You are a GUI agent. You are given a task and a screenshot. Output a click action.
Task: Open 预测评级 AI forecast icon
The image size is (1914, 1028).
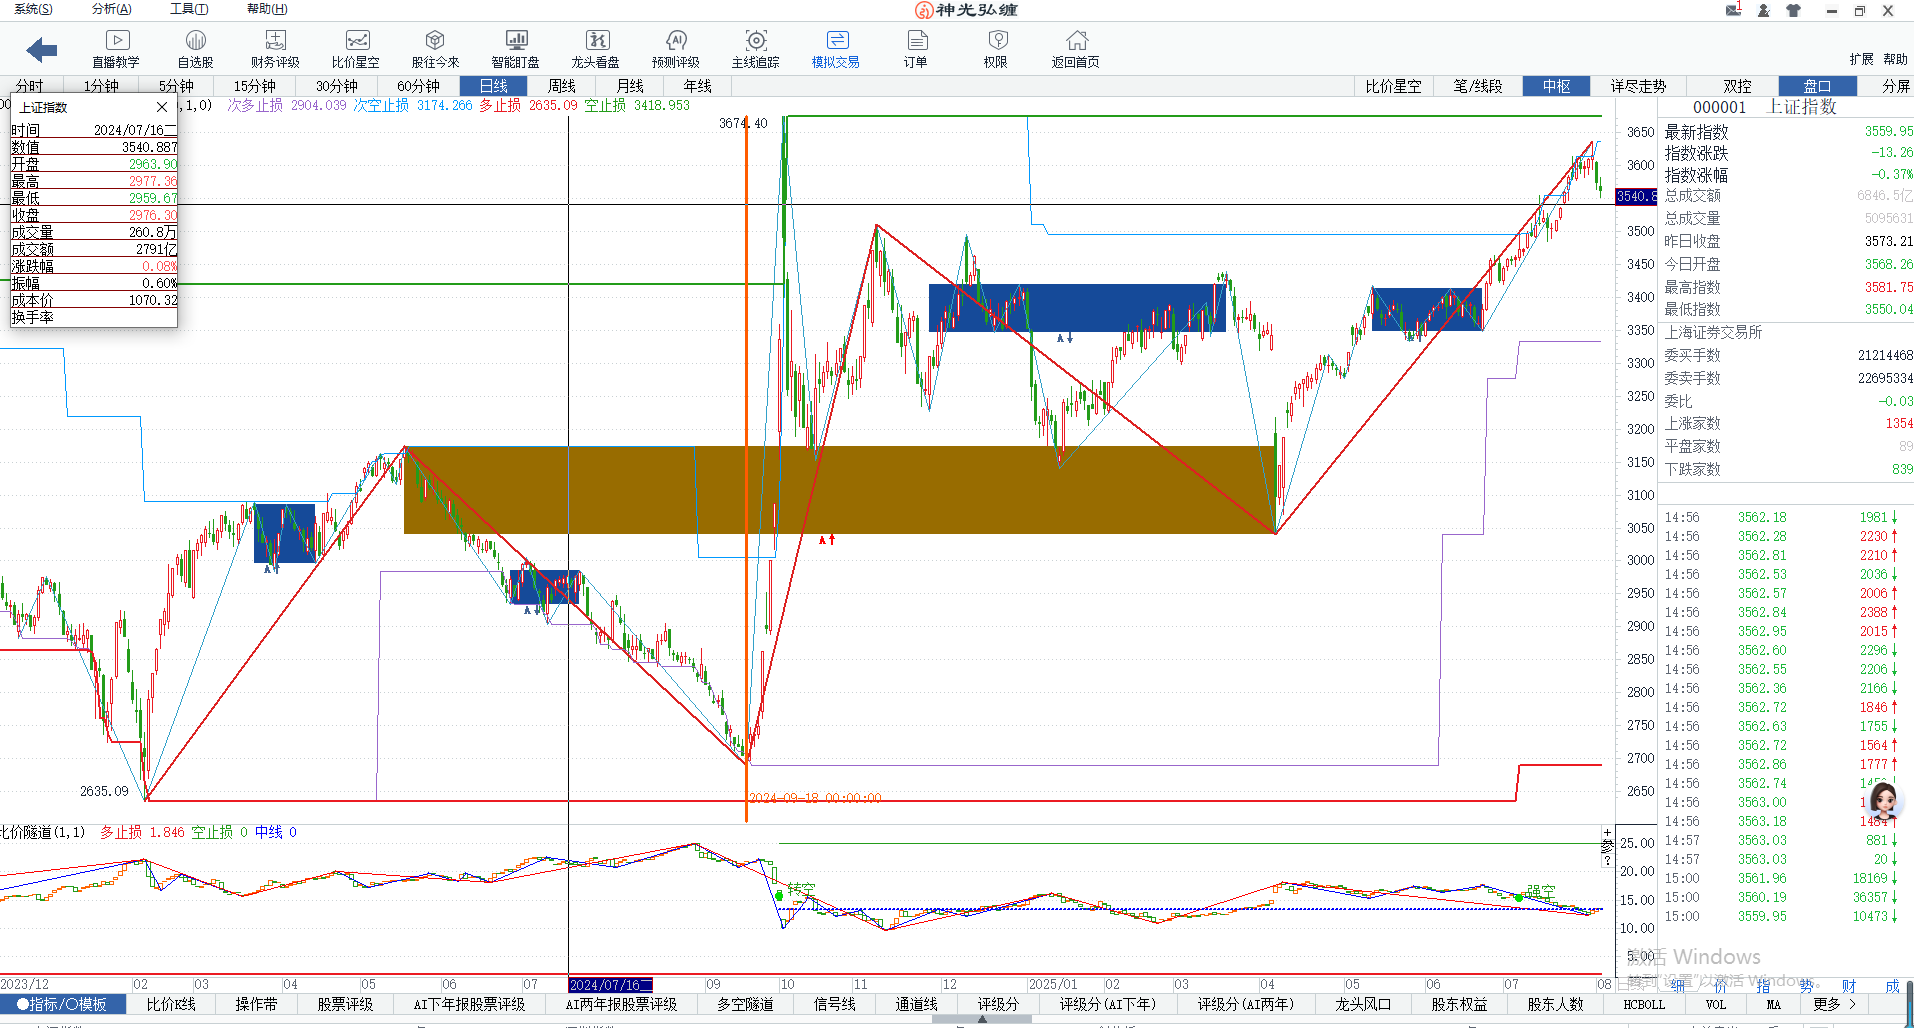[x=676, y=41]
